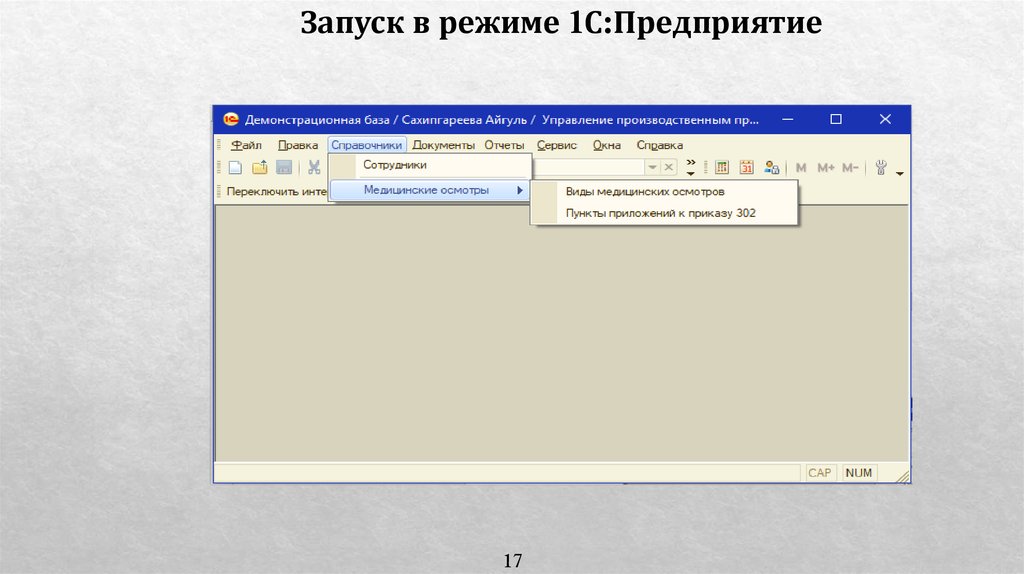The width and height of the screenshot is (1024, 574).
Task: Open the calculator icon in toolbar
Action: tap(721, 168)
